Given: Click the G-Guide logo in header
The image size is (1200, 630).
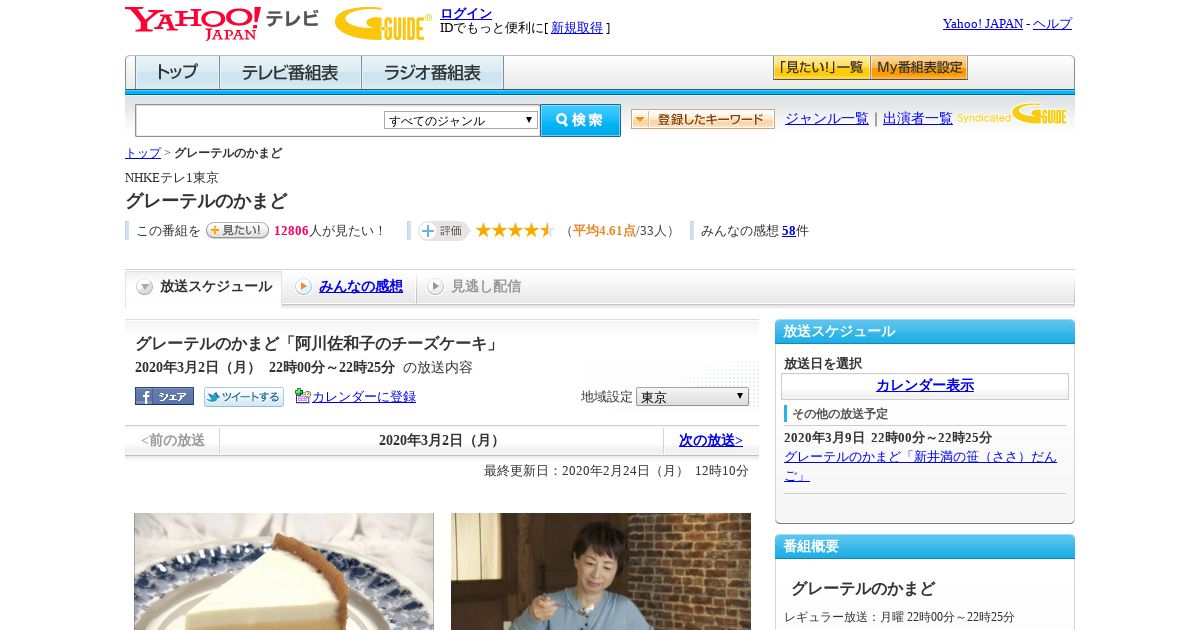Looking at the screenshot, I should pyautogui.click(x=383, y=23).
